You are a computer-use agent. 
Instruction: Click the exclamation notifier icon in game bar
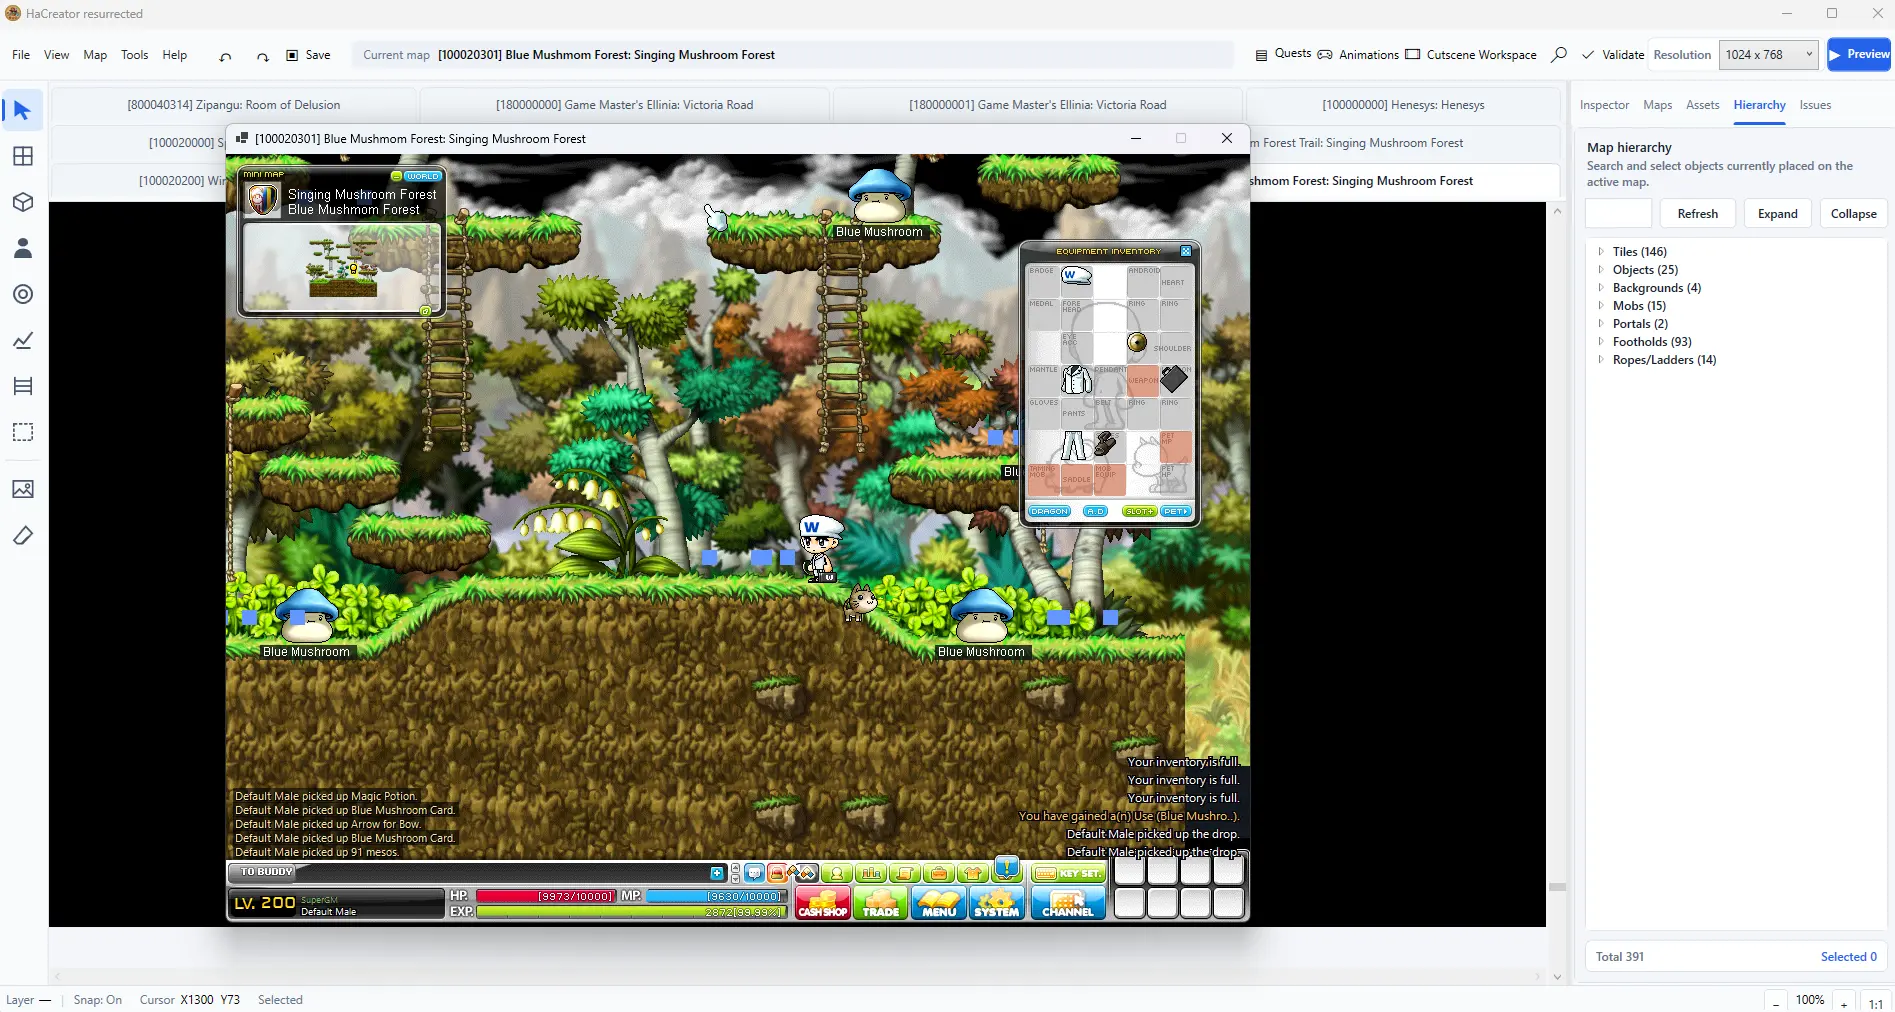(1007, 868)
